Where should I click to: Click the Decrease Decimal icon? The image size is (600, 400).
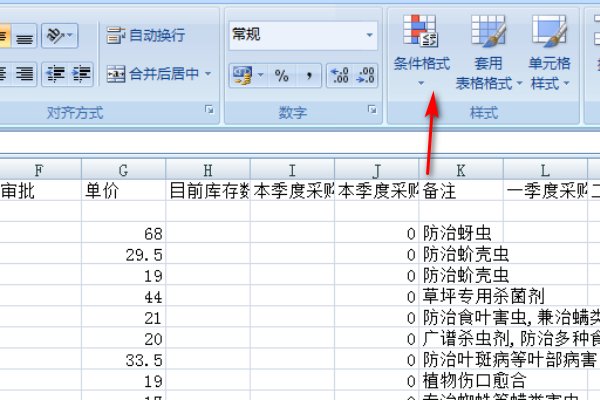(x=365, y=75)
